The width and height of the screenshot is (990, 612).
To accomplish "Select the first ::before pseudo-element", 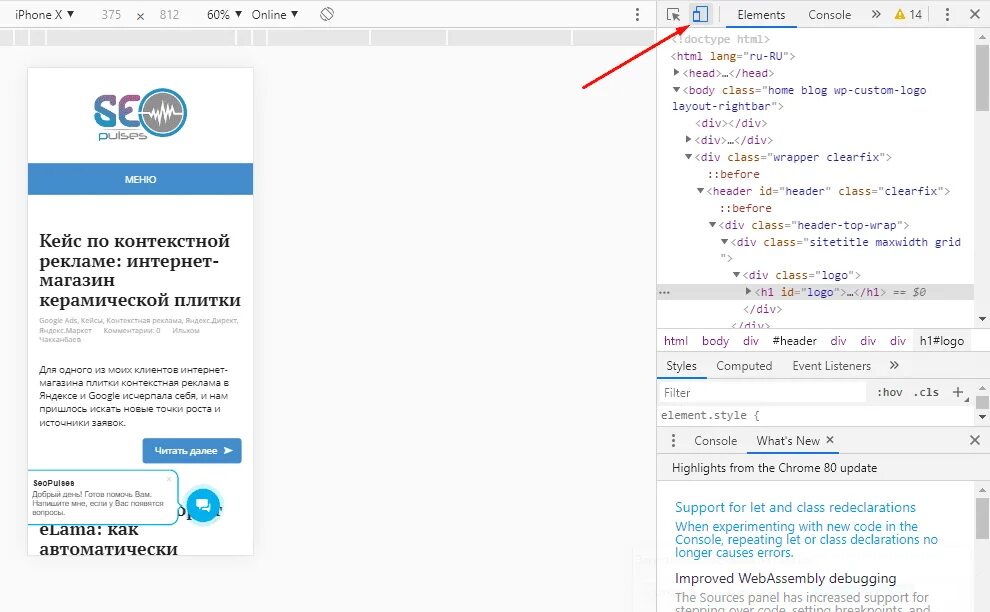I will click(733, 174).
